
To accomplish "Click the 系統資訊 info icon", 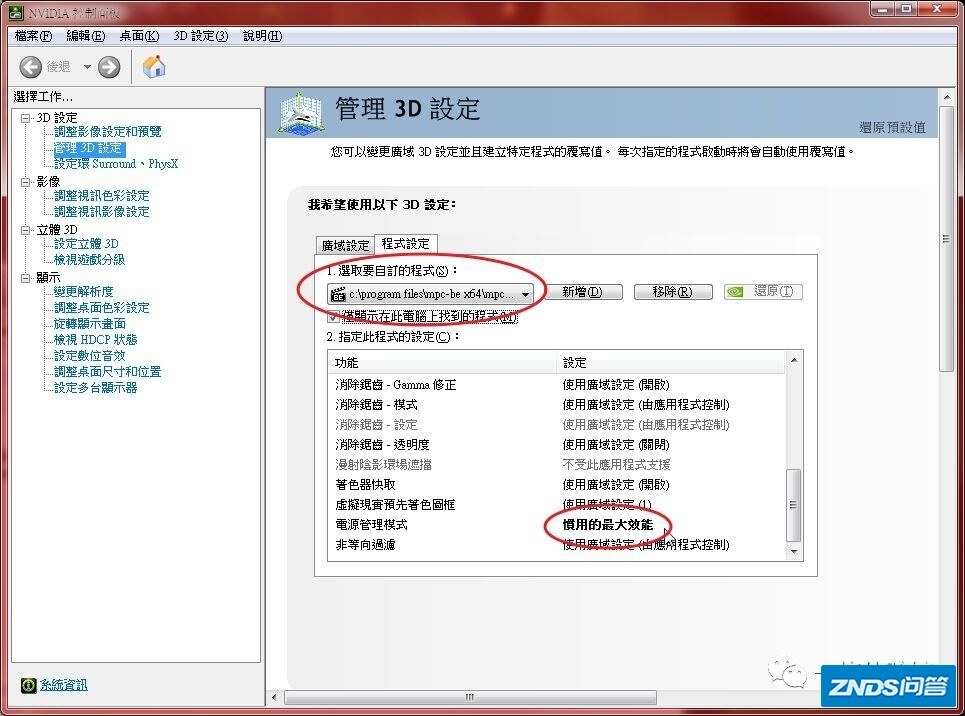I will coord(28,685).
